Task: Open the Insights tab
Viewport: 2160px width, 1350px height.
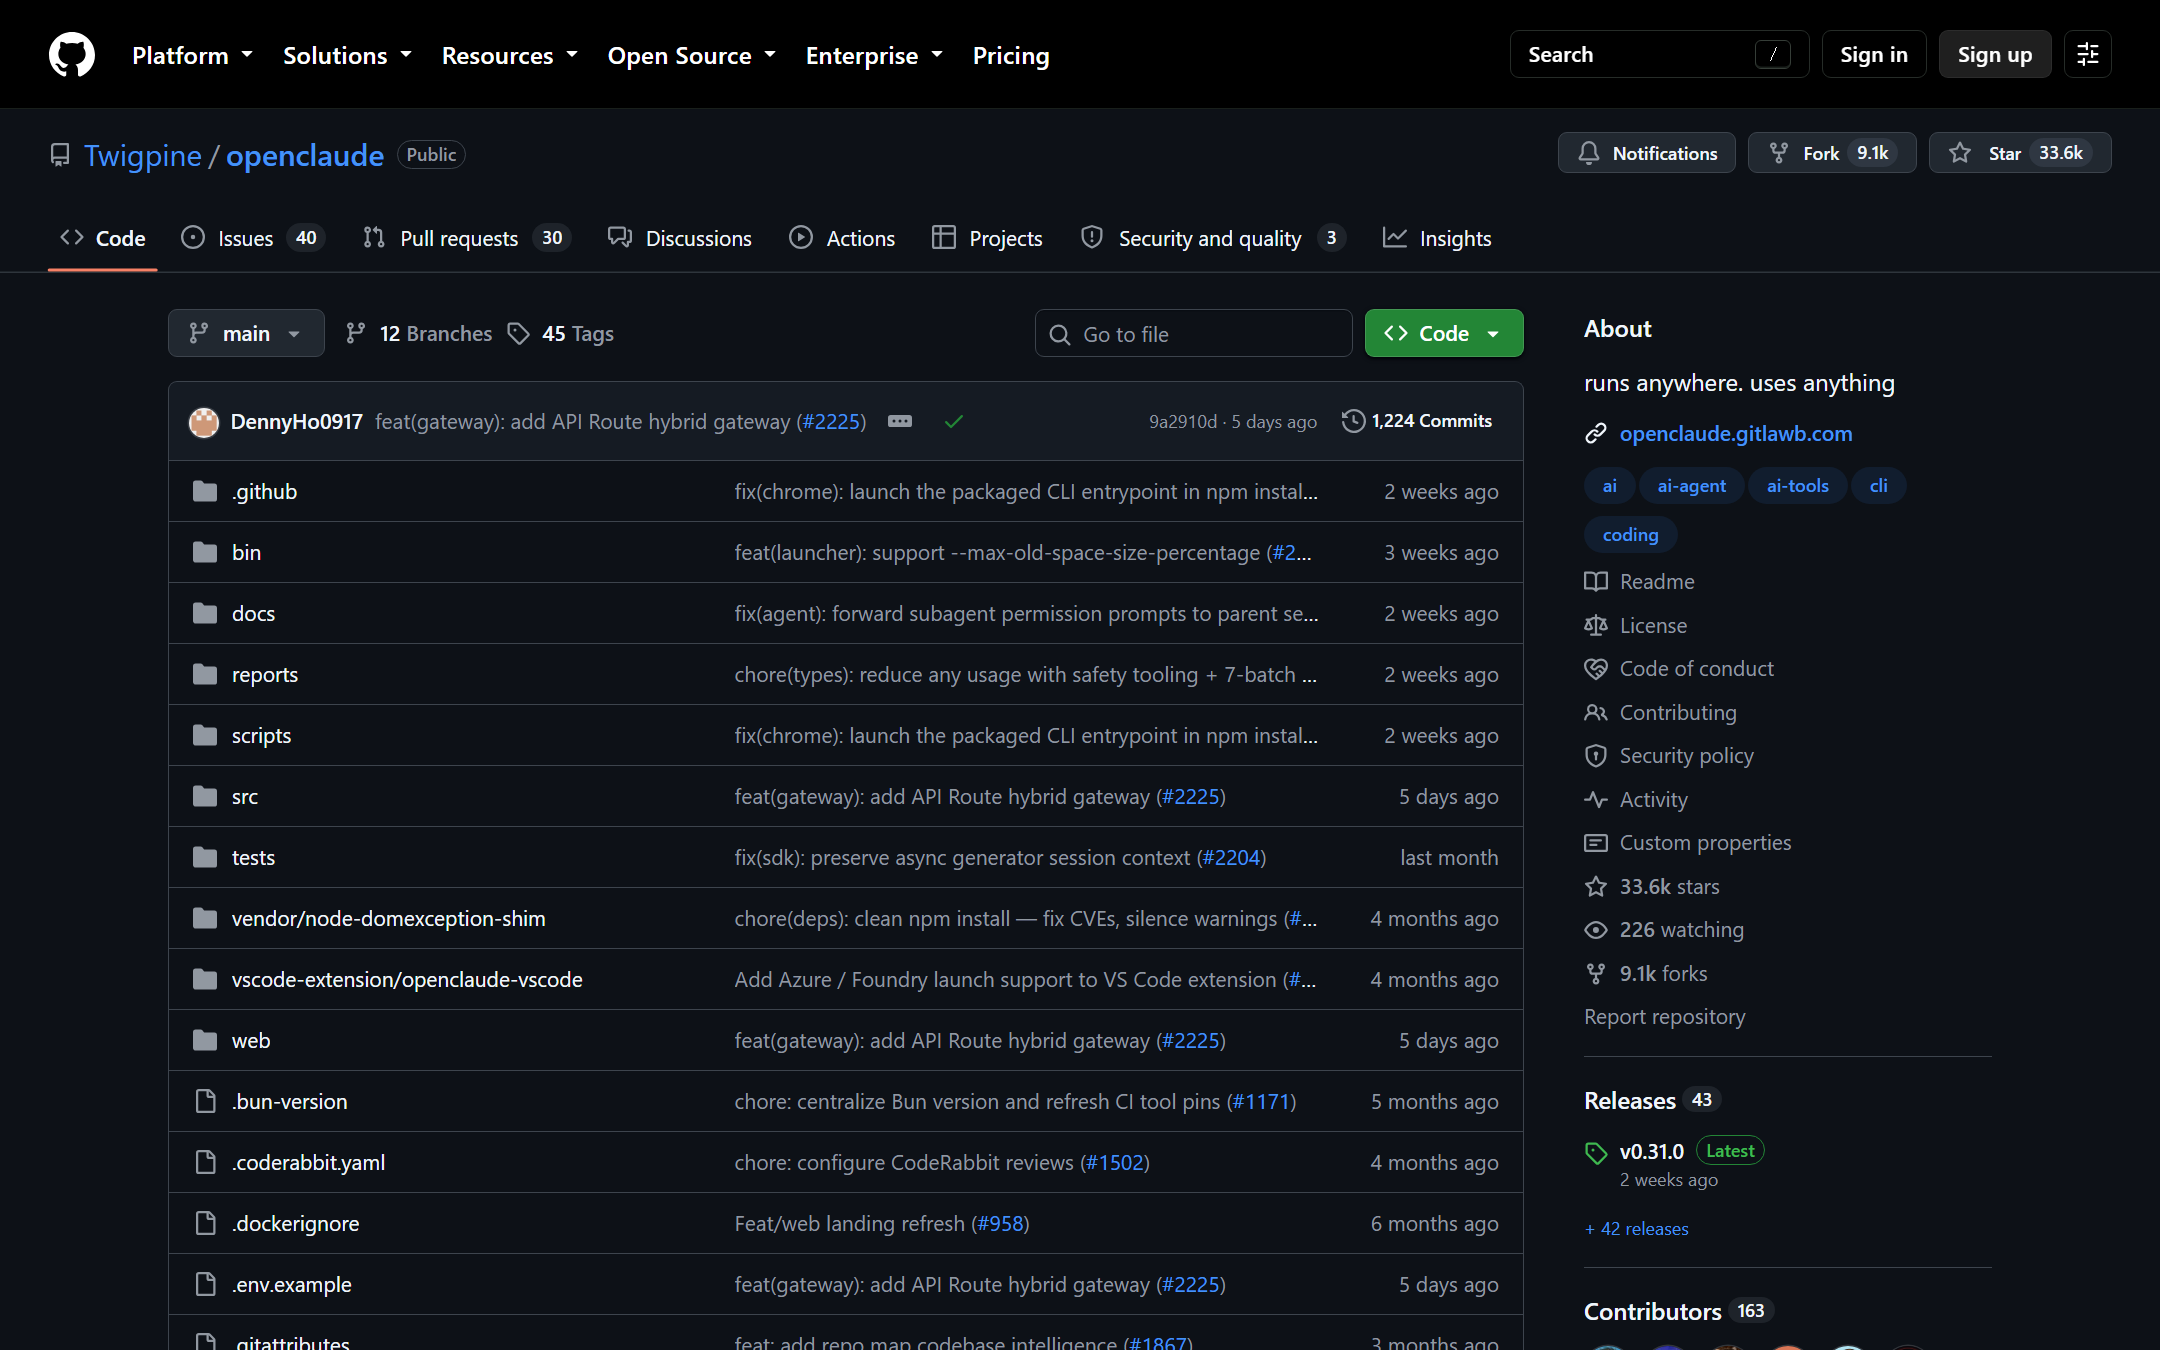Action: click(1437, 238)
